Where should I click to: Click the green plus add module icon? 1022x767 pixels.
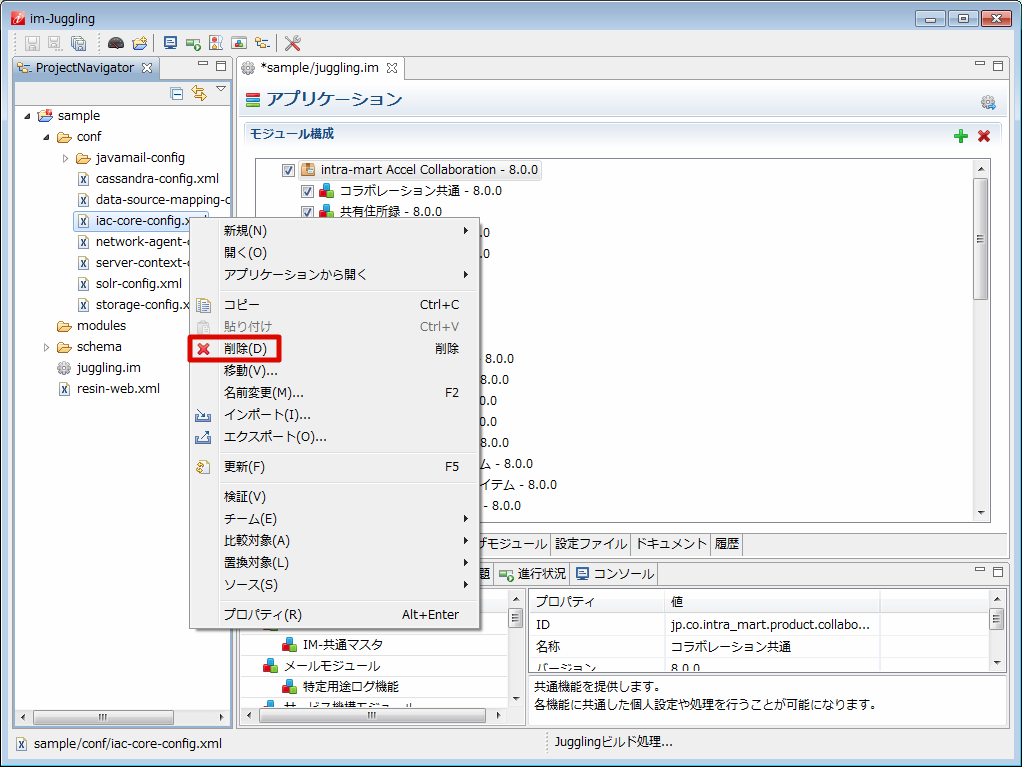click(x=961, y=136)
